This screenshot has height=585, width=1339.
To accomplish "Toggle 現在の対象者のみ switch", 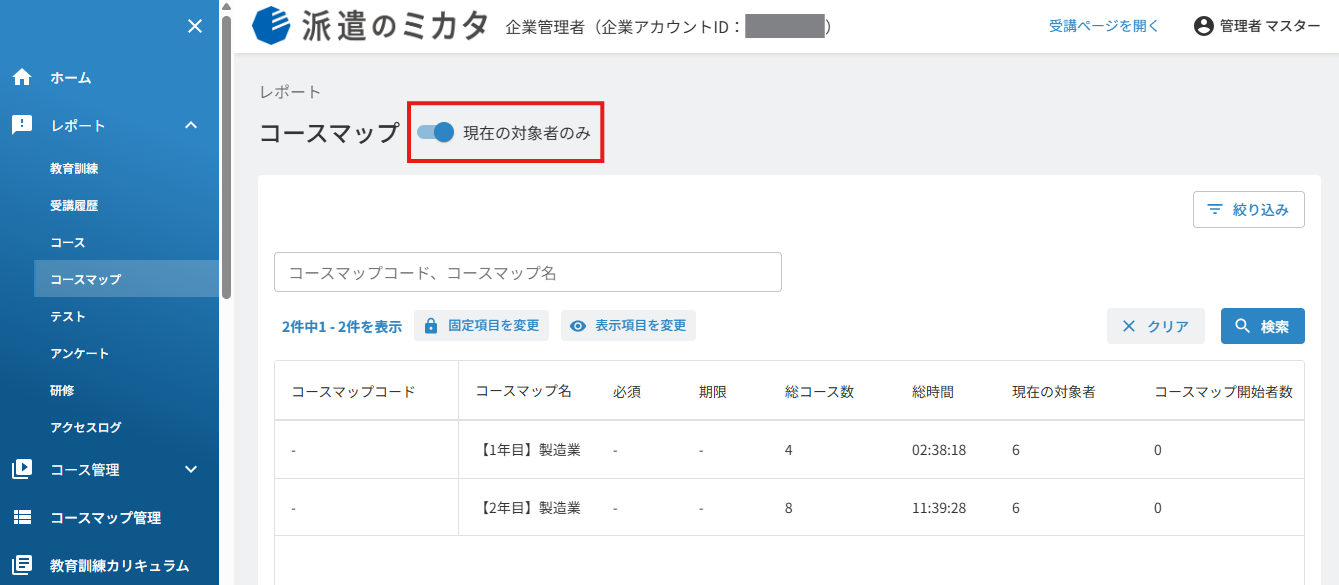I will tap(436, 132).
